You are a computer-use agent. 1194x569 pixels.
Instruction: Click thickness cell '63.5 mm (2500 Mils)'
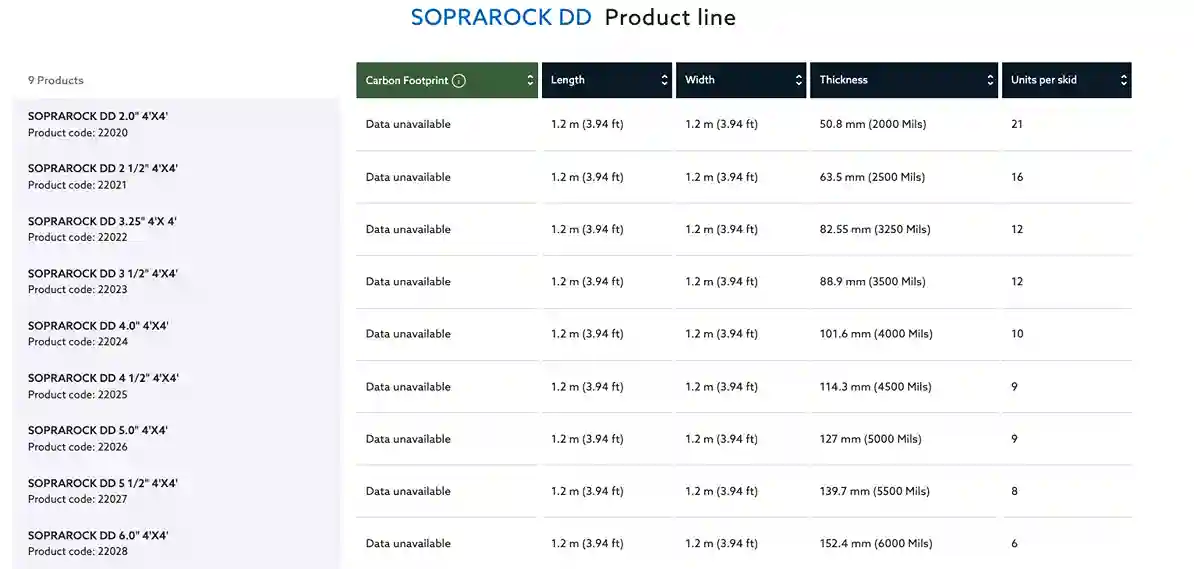point(873,177)
